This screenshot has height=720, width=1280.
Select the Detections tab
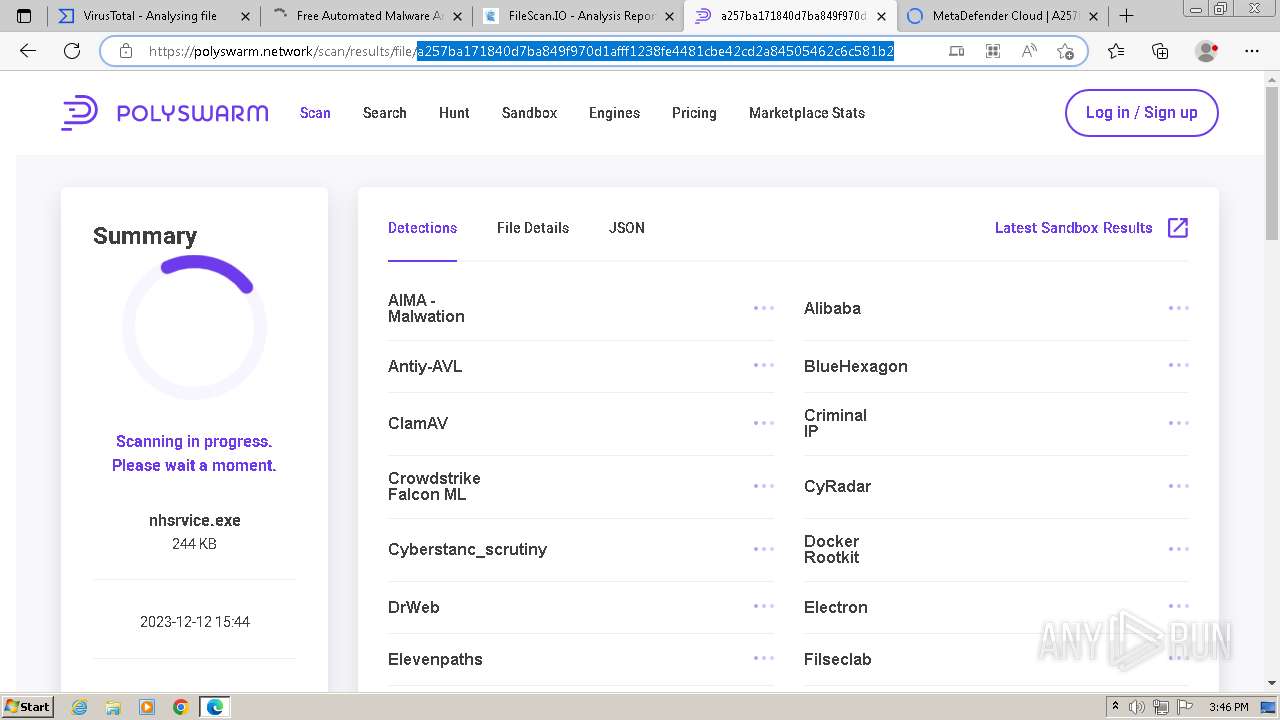[422, 228]
